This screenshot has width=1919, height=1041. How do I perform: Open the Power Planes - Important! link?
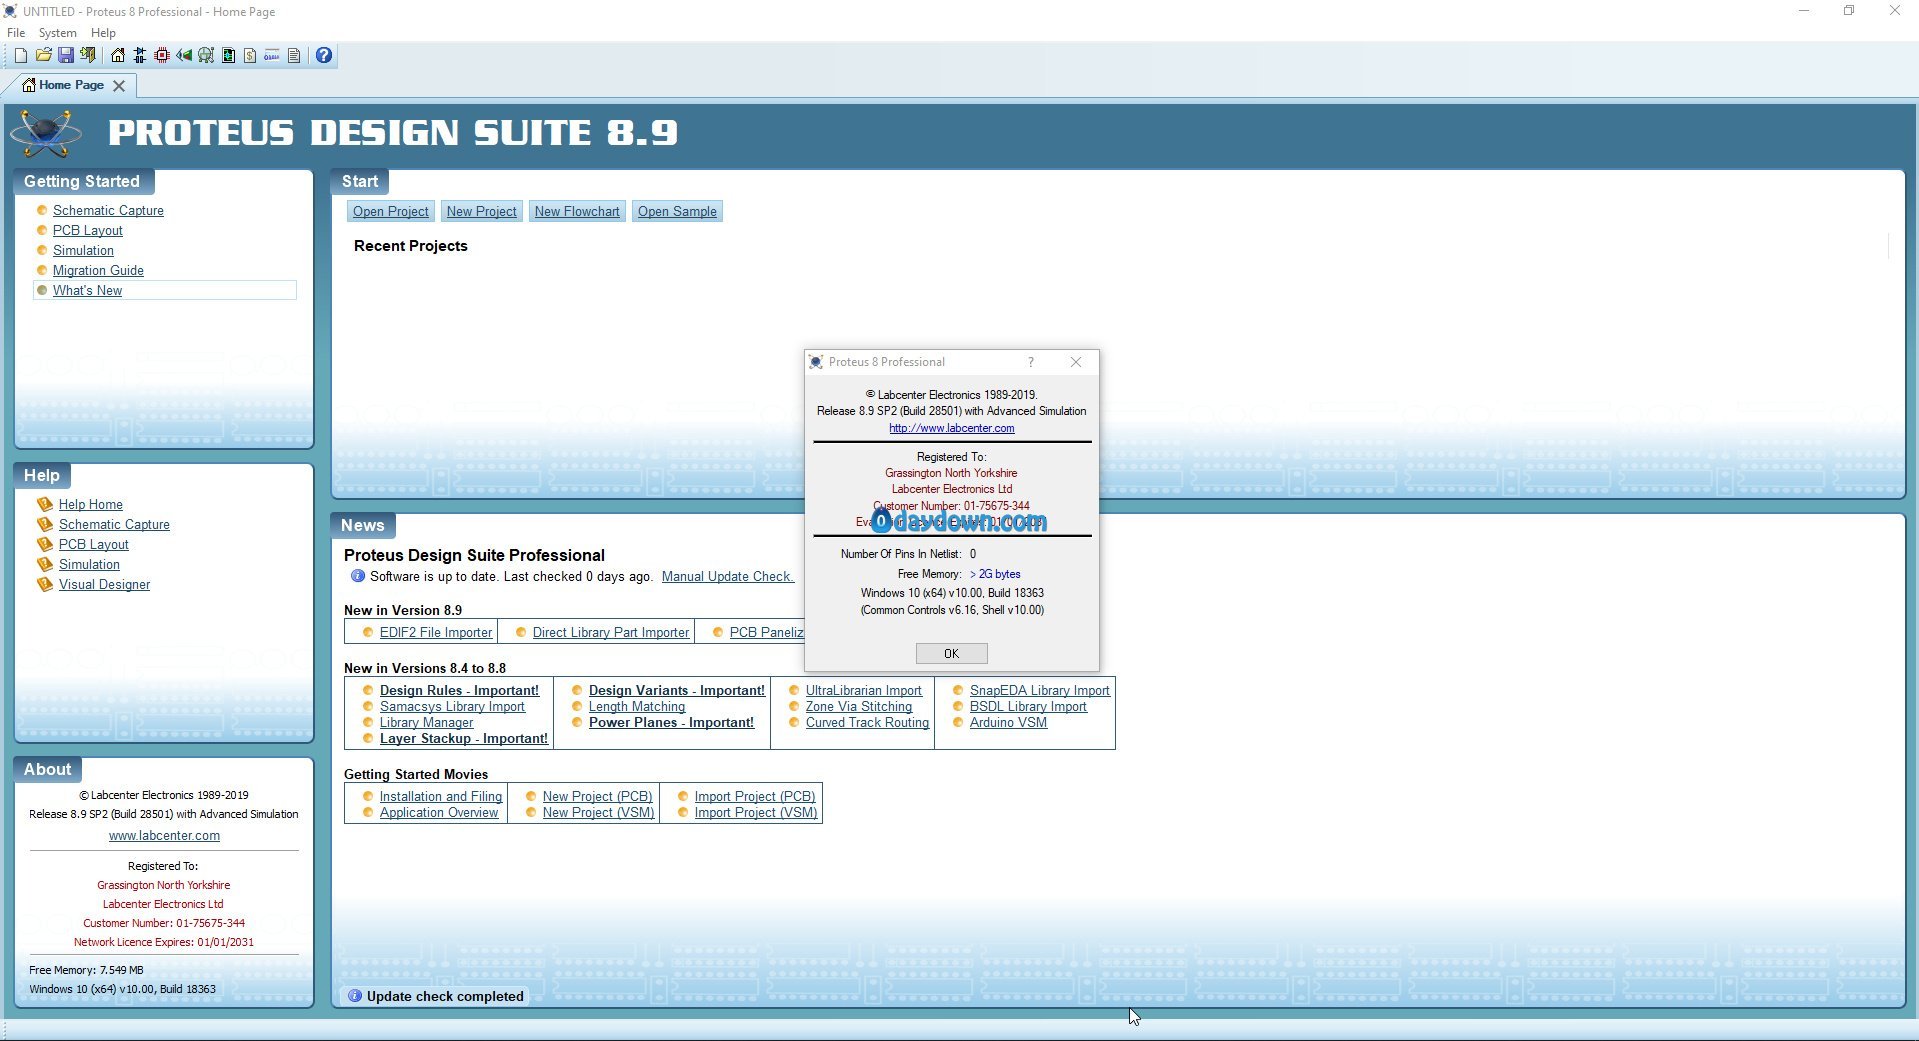[x=671, y=723]
